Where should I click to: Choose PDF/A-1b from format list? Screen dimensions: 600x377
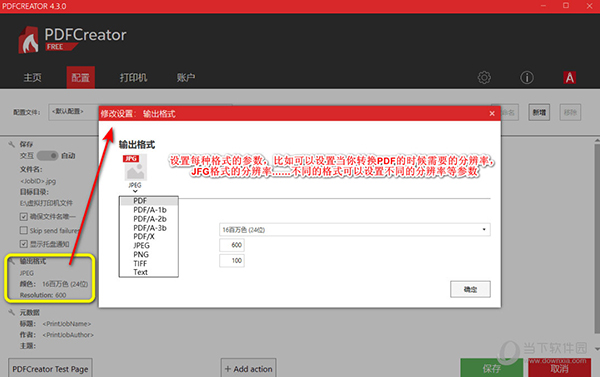tap(149, 210)
